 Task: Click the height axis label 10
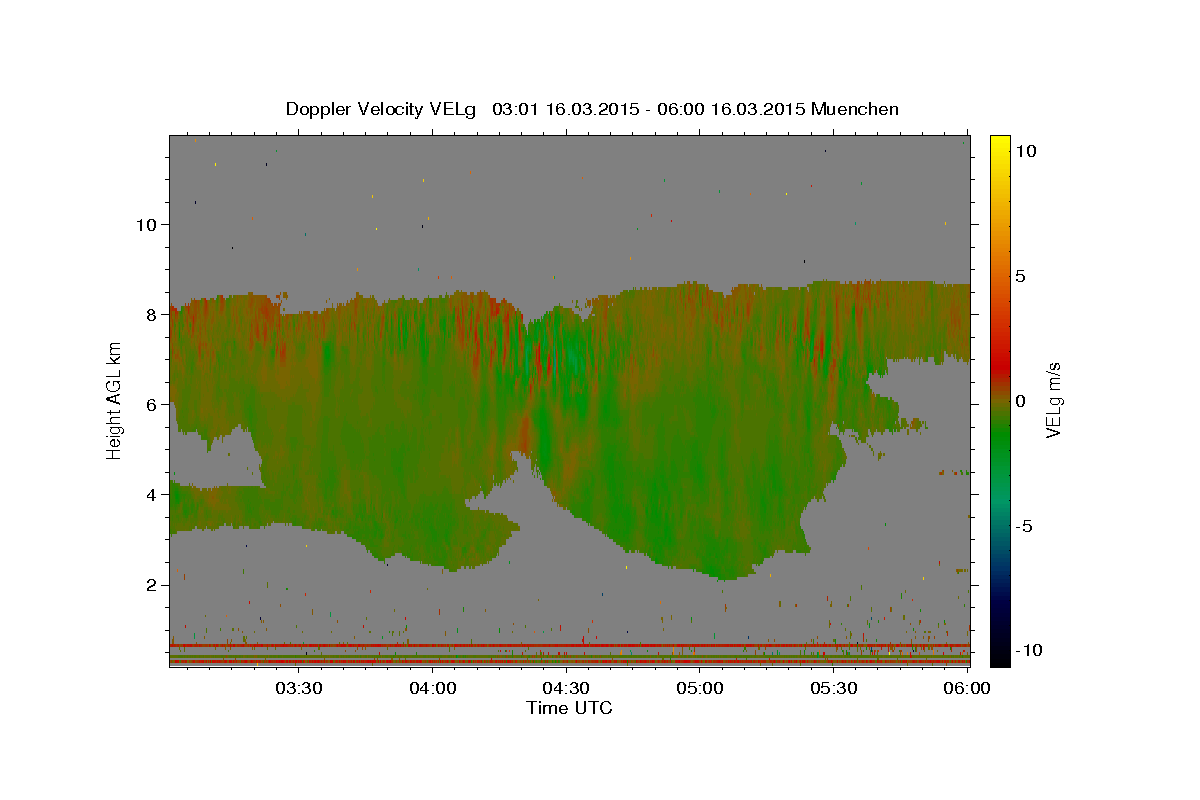[146, 224]
